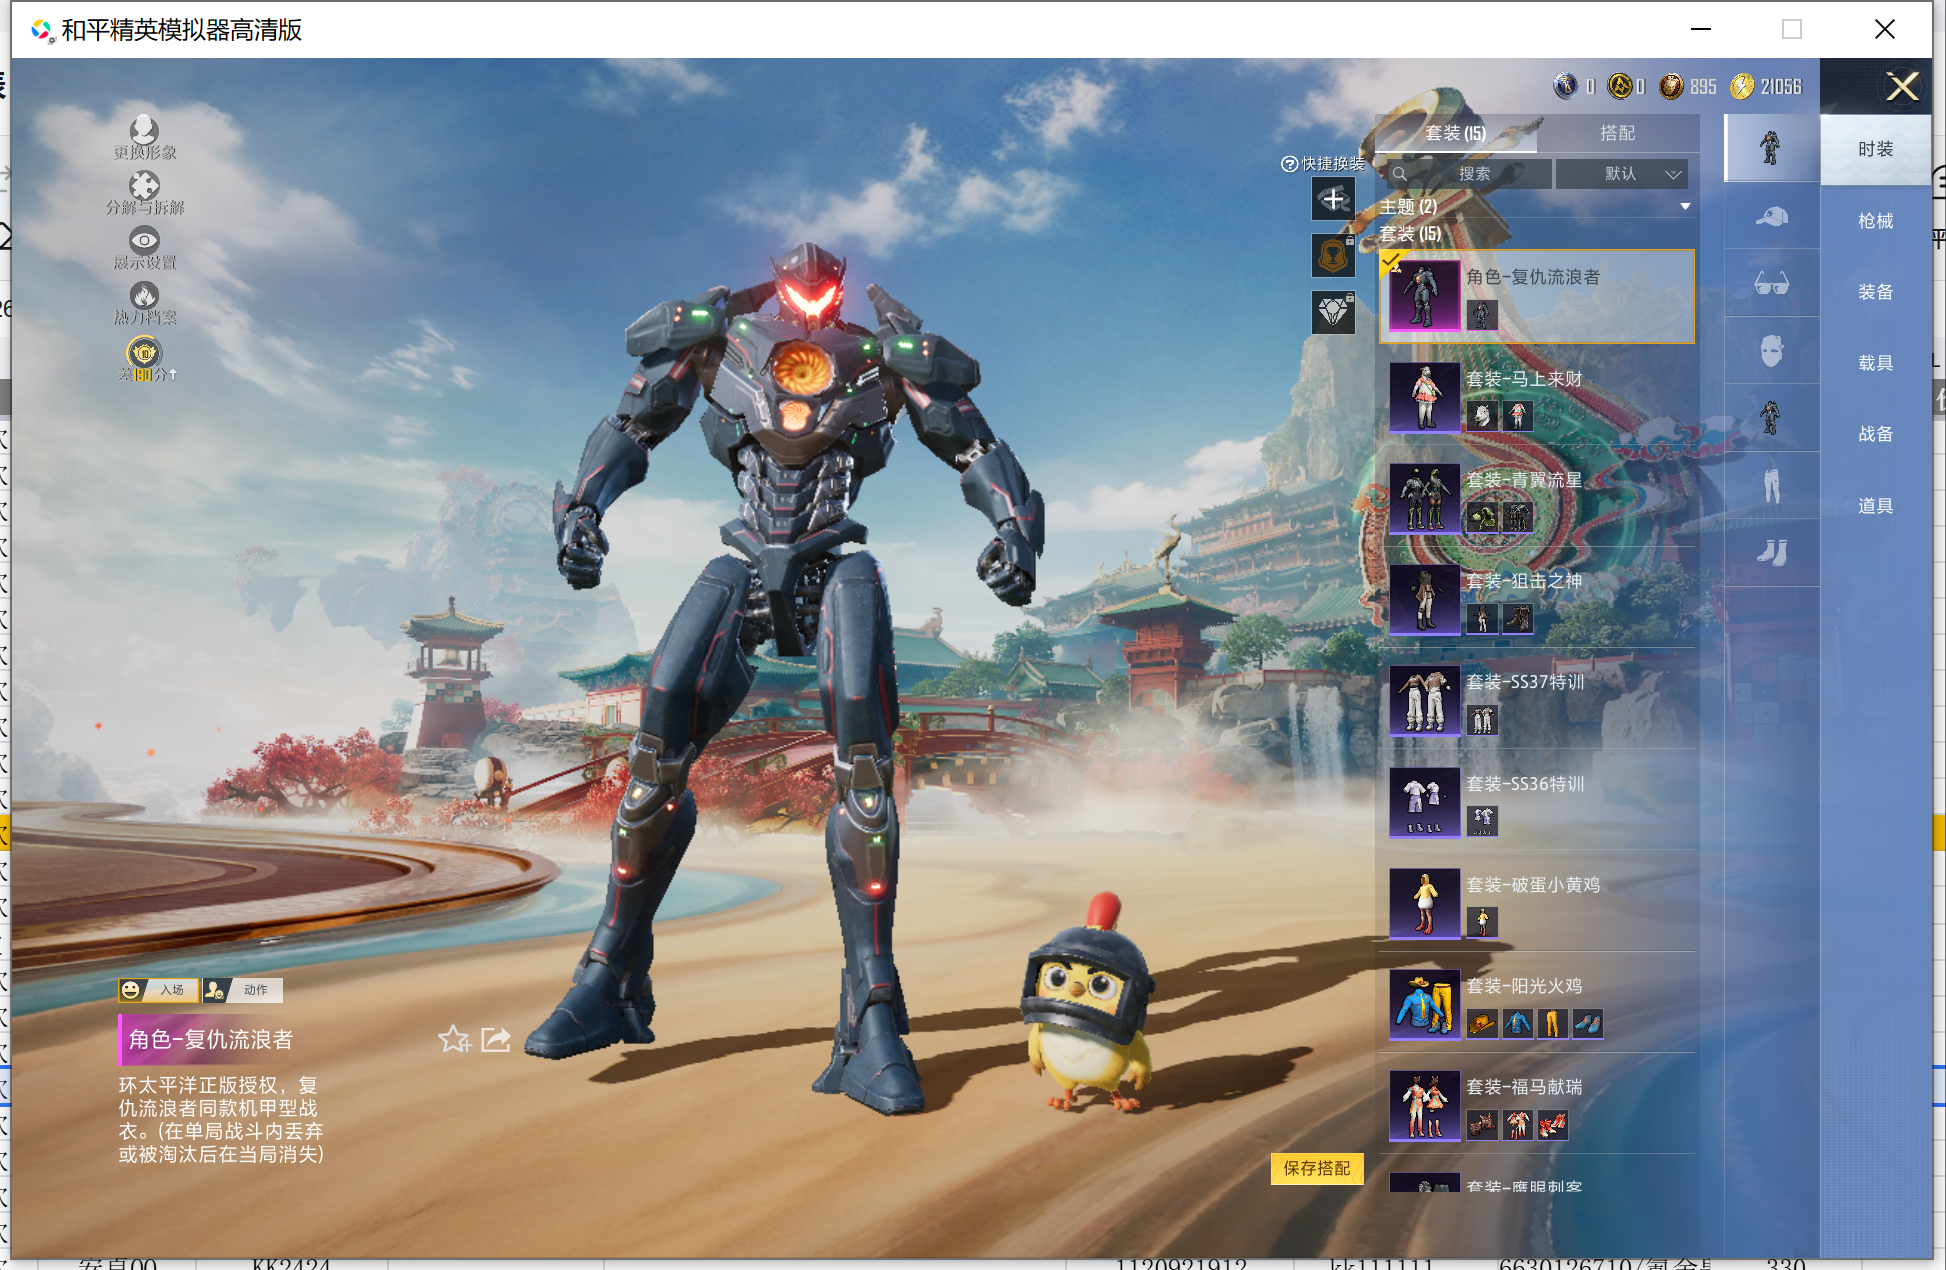Toggle the 入场 entrance emote button
The image size is (1946, 1270).
[x=158, y=990]
